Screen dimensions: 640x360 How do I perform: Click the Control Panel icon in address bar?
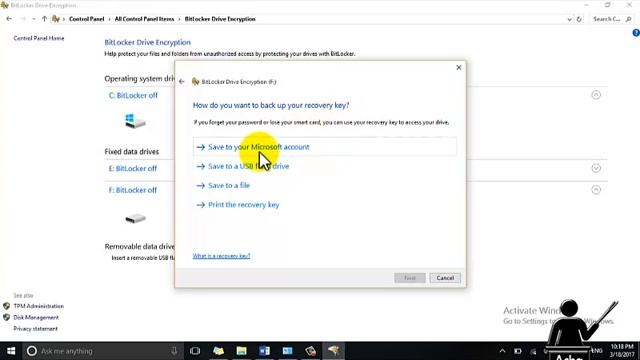(x=56, y=19)
